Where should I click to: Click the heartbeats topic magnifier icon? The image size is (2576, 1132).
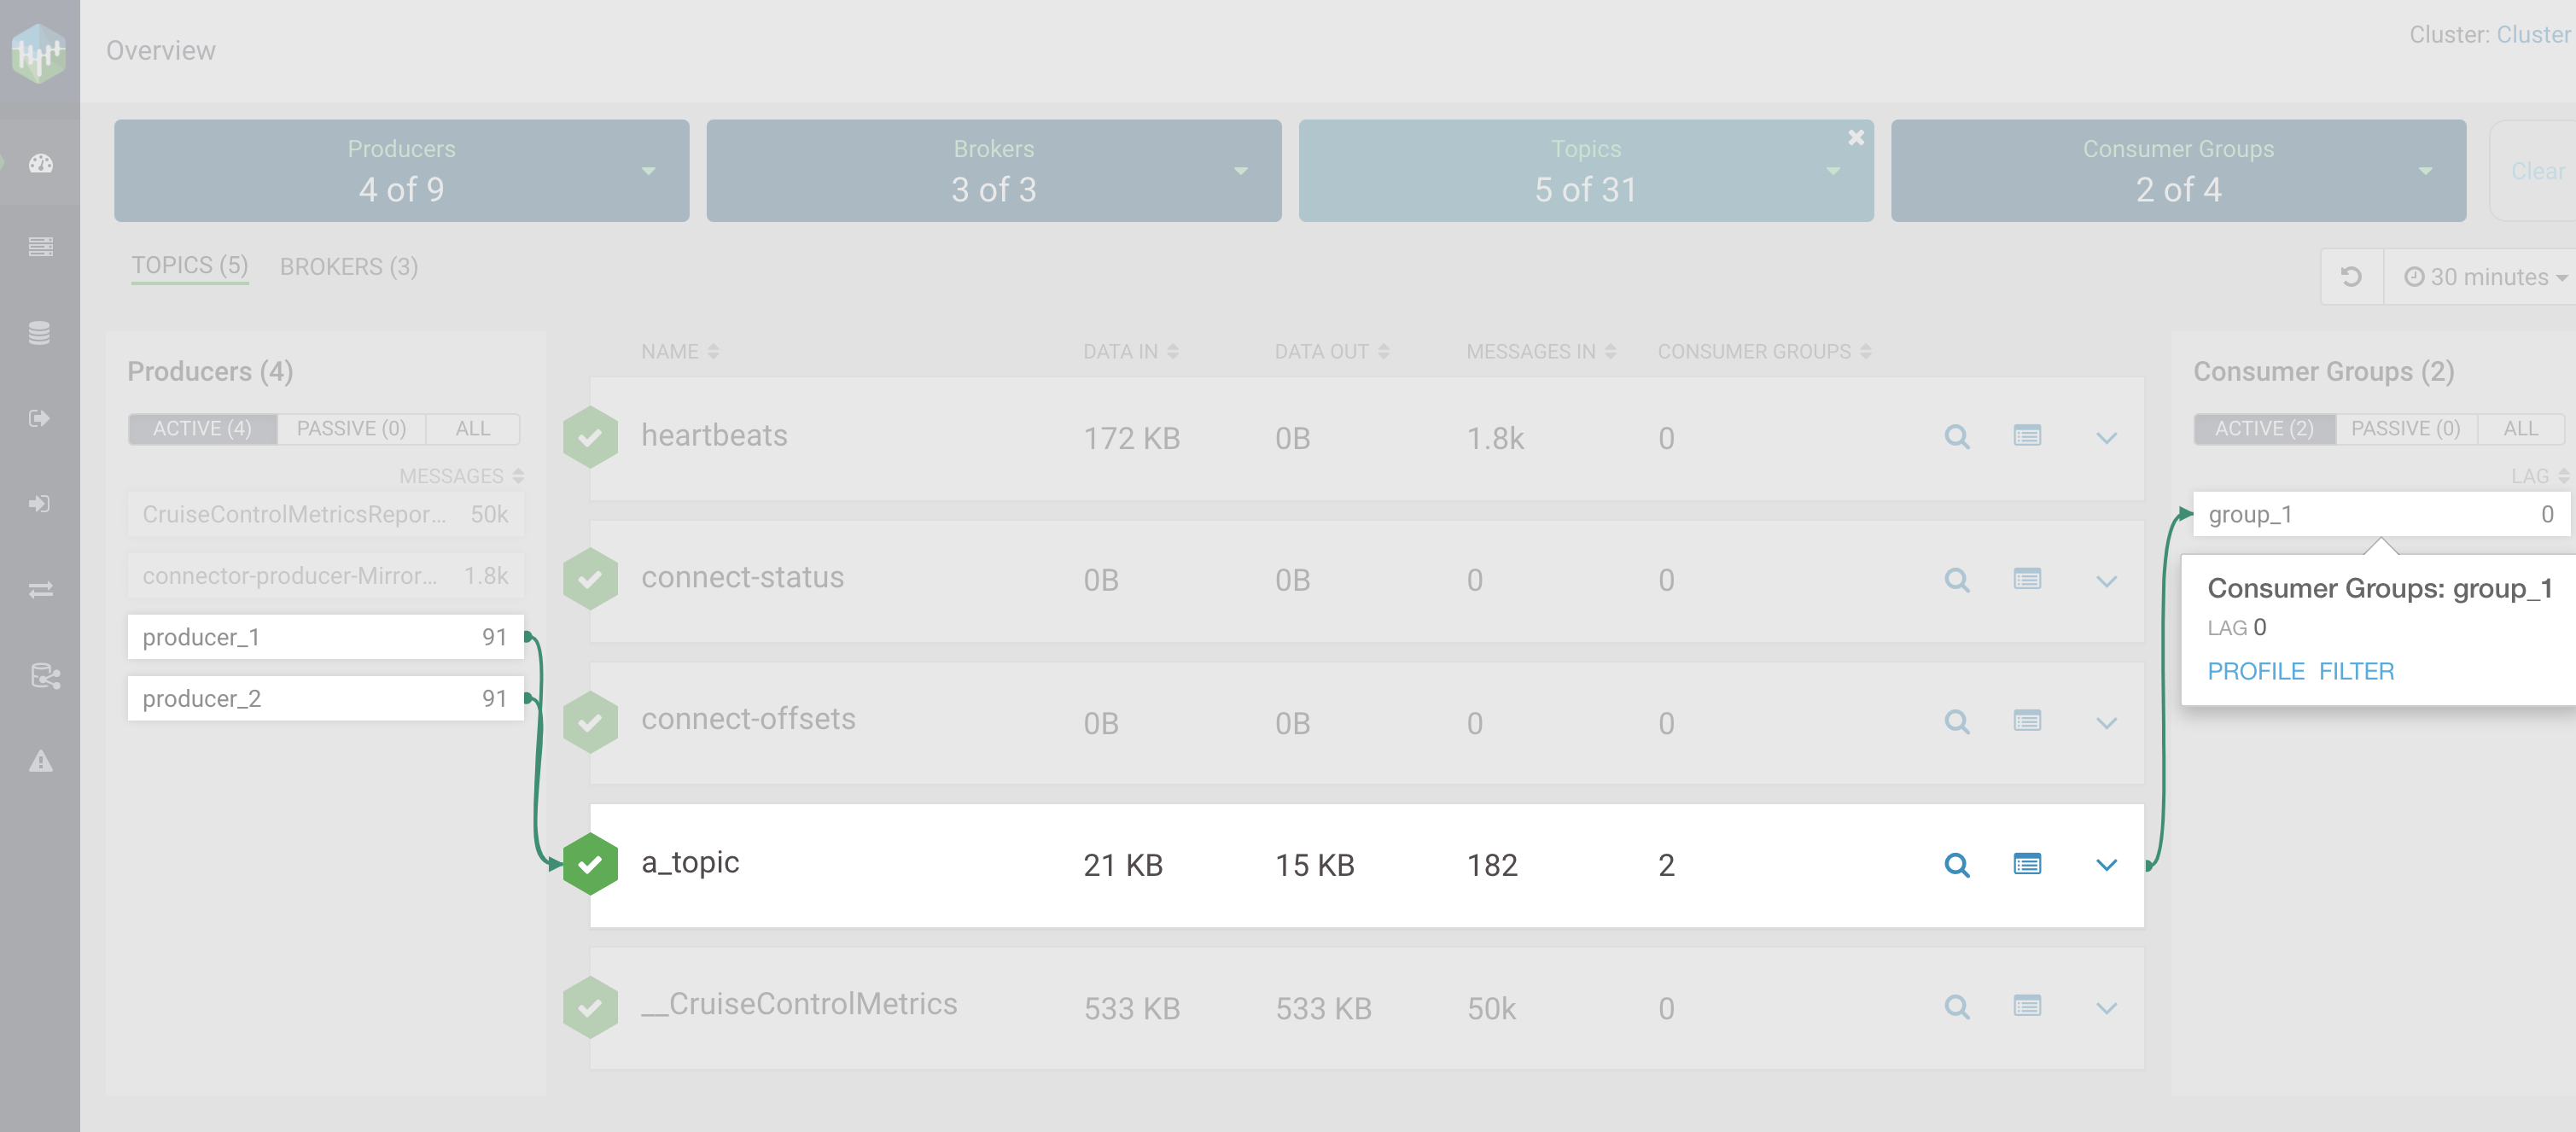pyautogui.click(x=1956, y=437)
